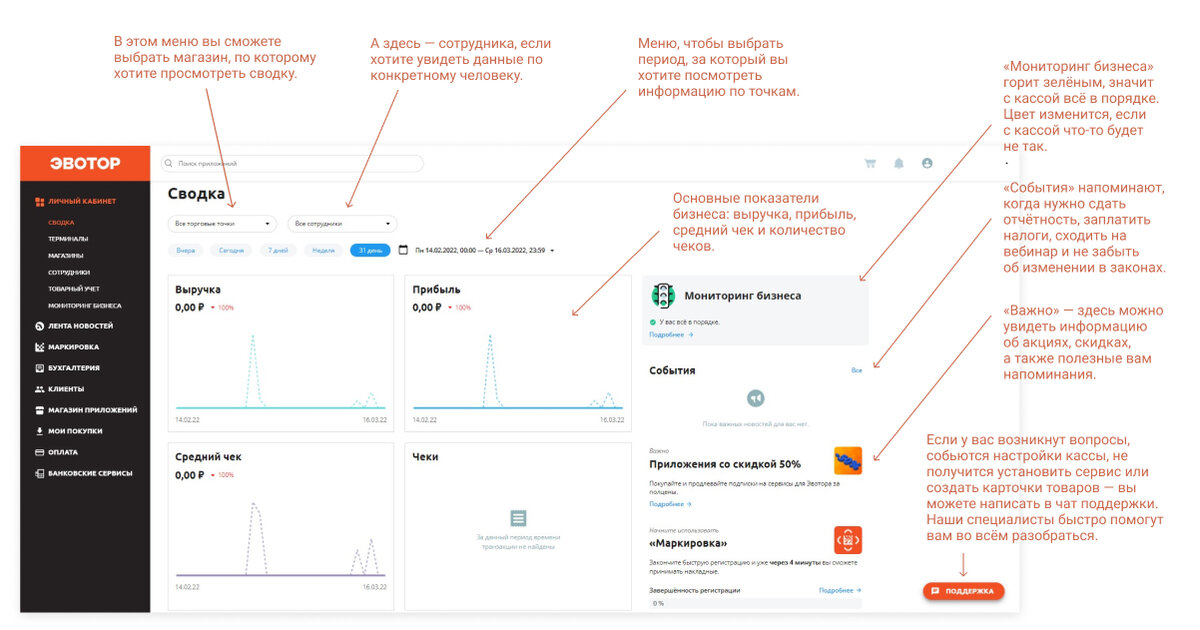Focus the Поиск приложений search field
This screenshot has width=1200, height=630.
click(x=292, y=163)
